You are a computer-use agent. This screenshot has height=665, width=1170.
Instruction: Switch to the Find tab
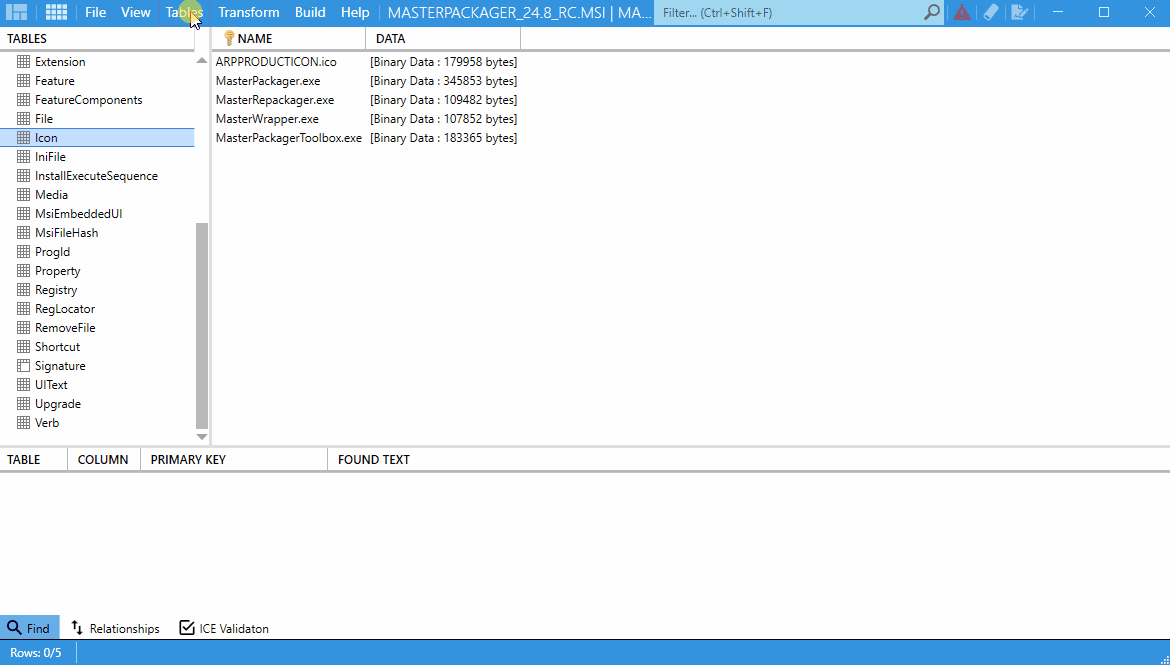click(x=29, y=628)
